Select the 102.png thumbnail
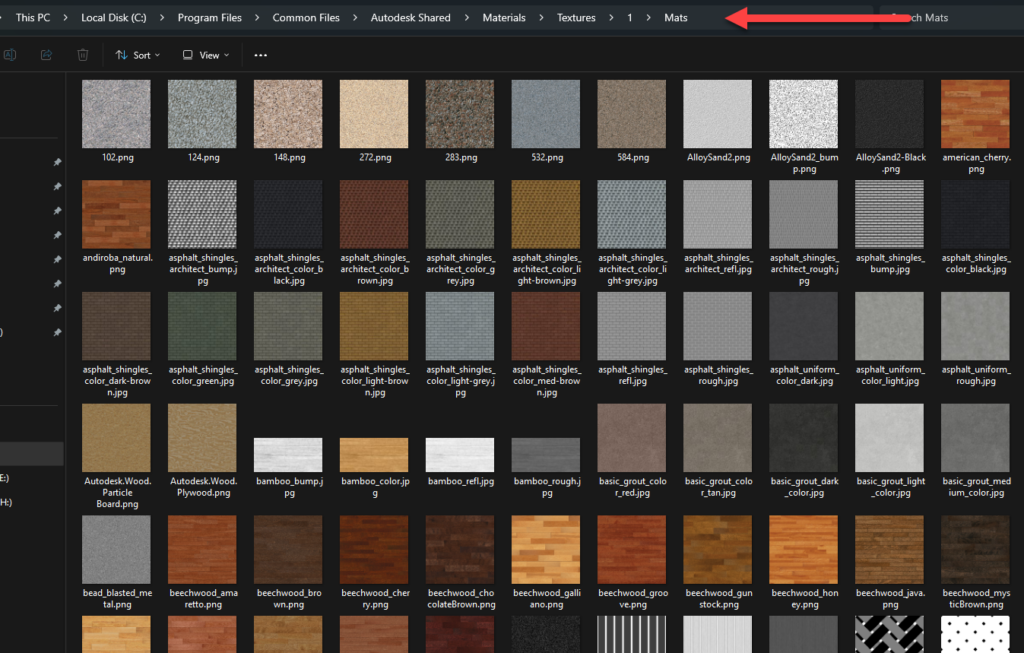 (116, 114)
